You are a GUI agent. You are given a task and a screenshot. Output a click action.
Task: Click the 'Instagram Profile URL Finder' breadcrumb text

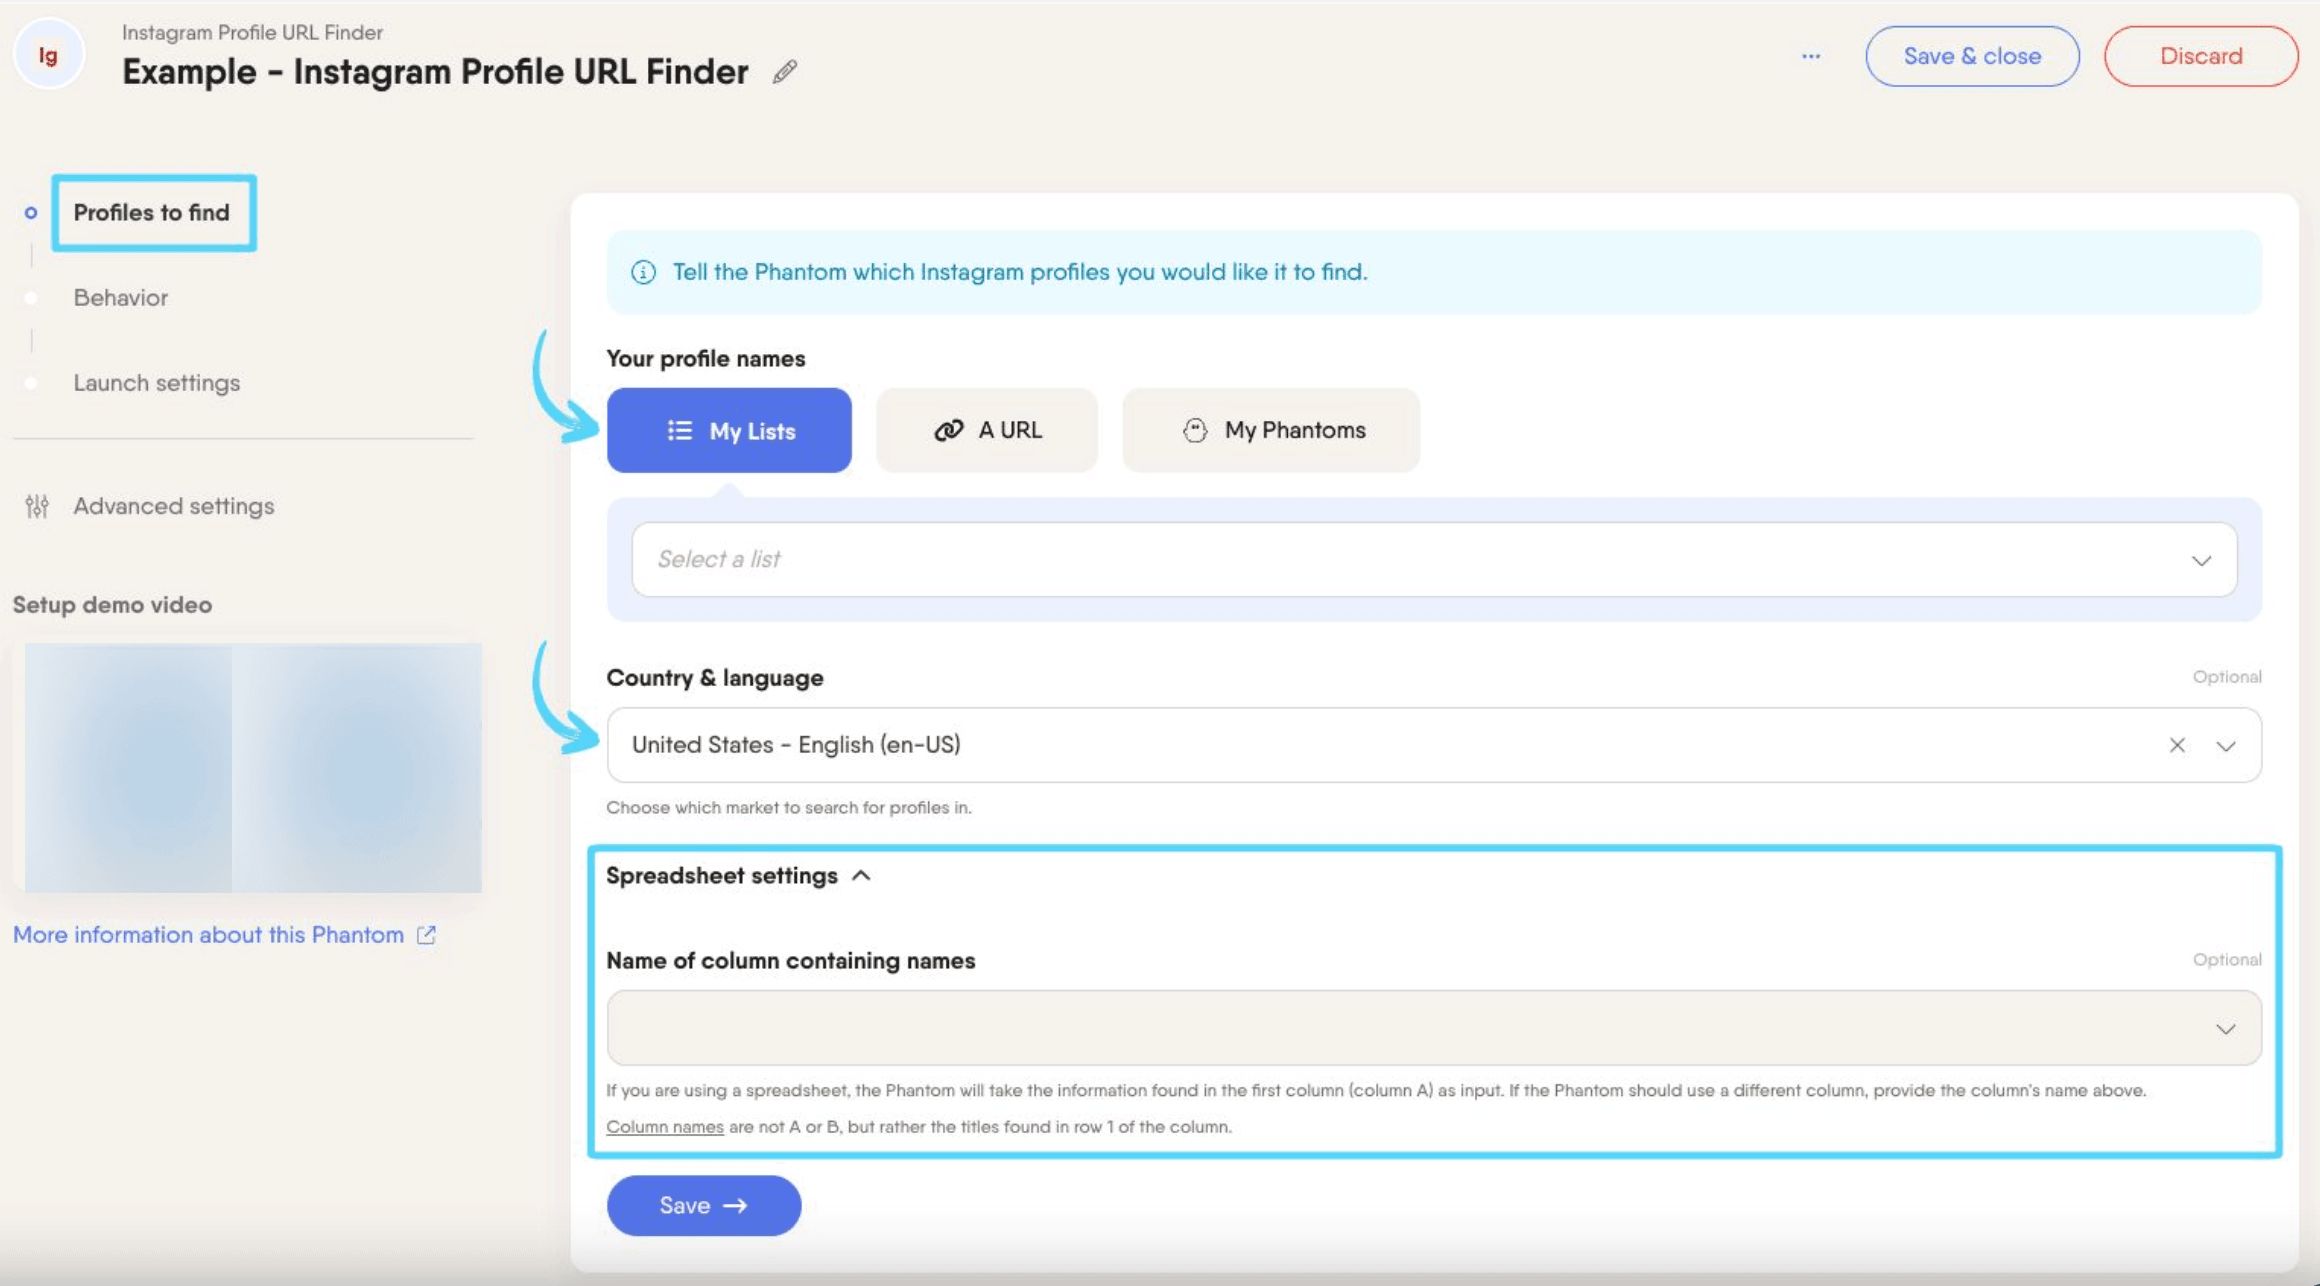pos(252,32)
